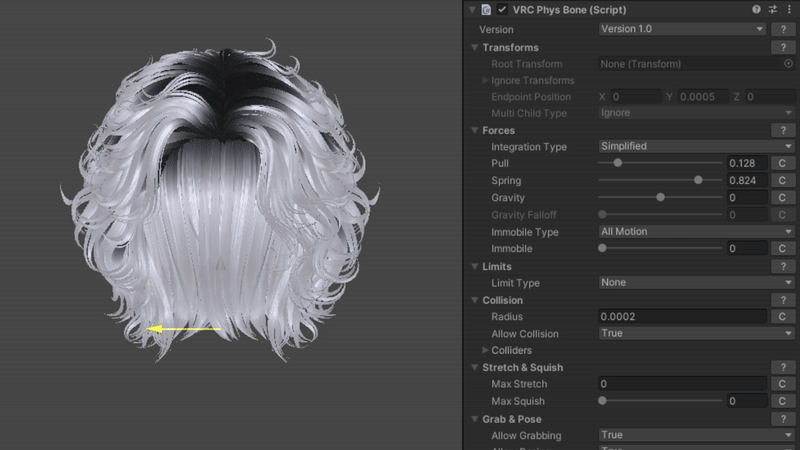The height and width of the screenshot is (450, 800).
Task: Open the Multi Child Type dropdown
Action: click(696, 113)
